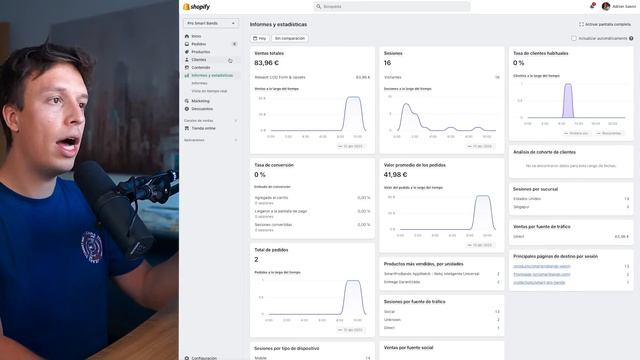
Task: Open Ventas por fuente social report
Action: tap(409, 348)
